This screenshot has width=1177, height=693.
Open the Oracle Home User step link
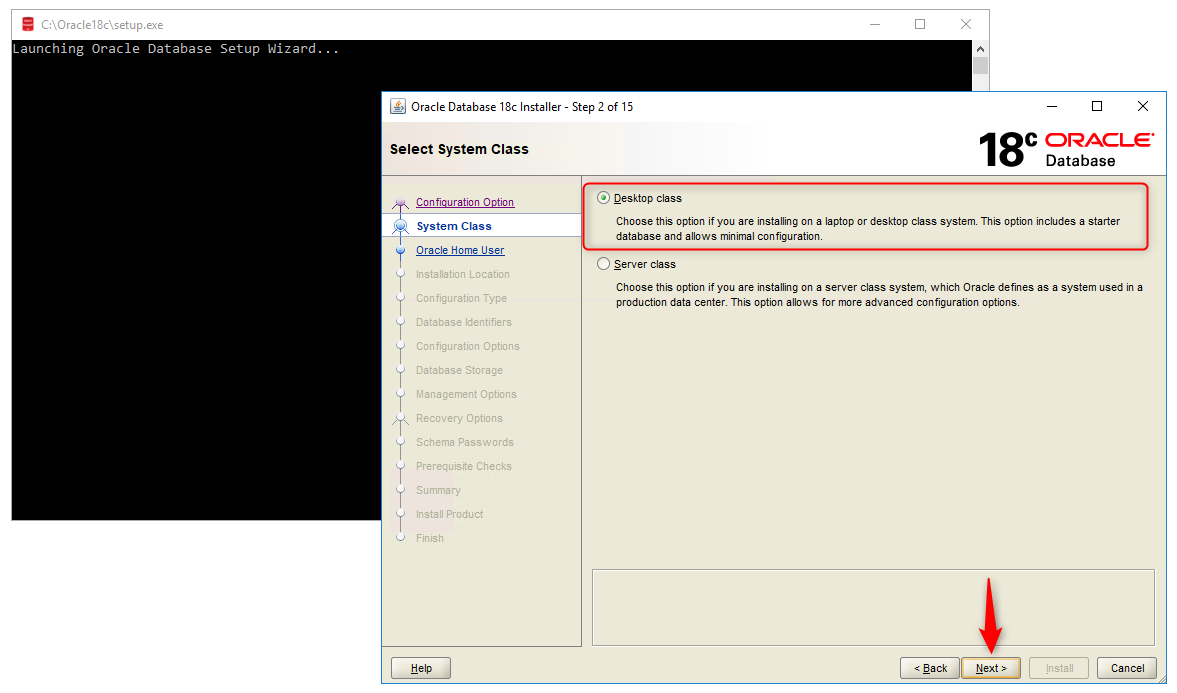pos(460,250)
